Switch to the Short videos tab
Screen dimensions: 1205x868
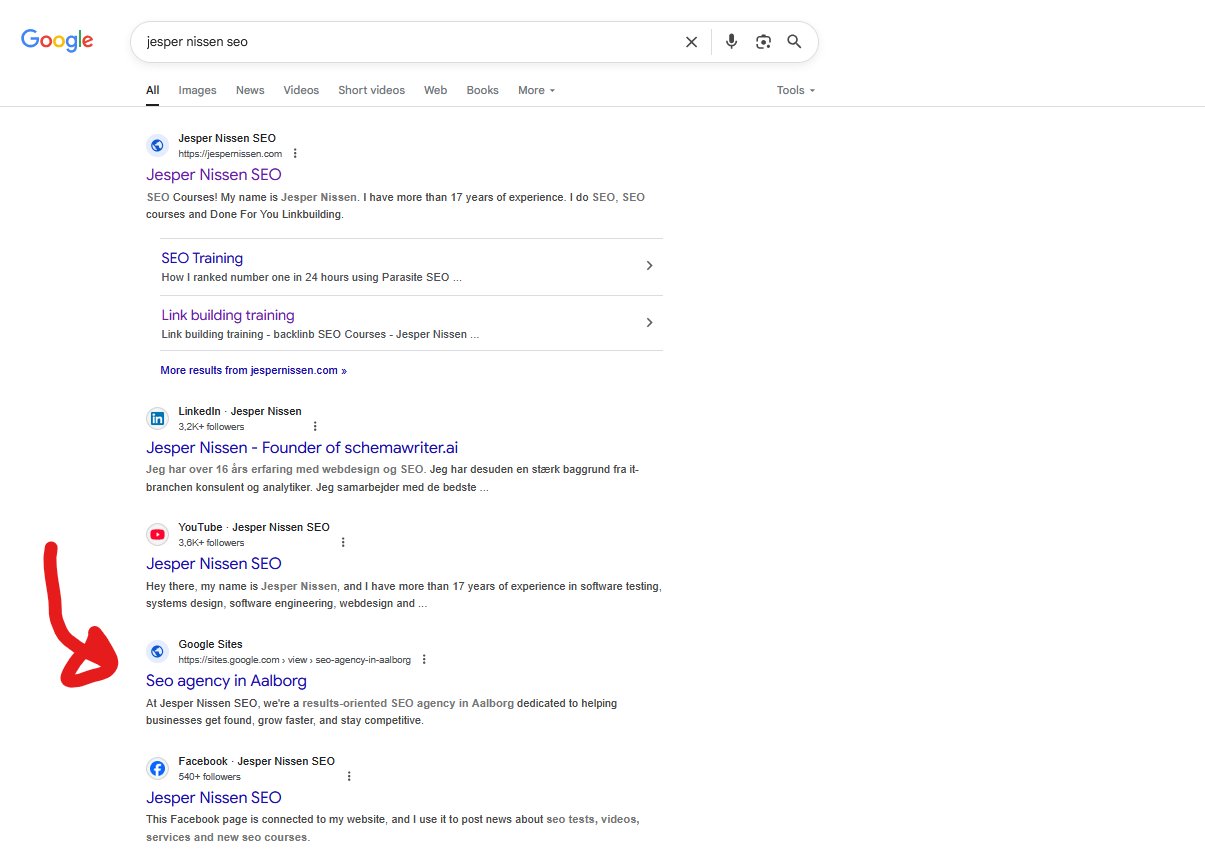371,90
